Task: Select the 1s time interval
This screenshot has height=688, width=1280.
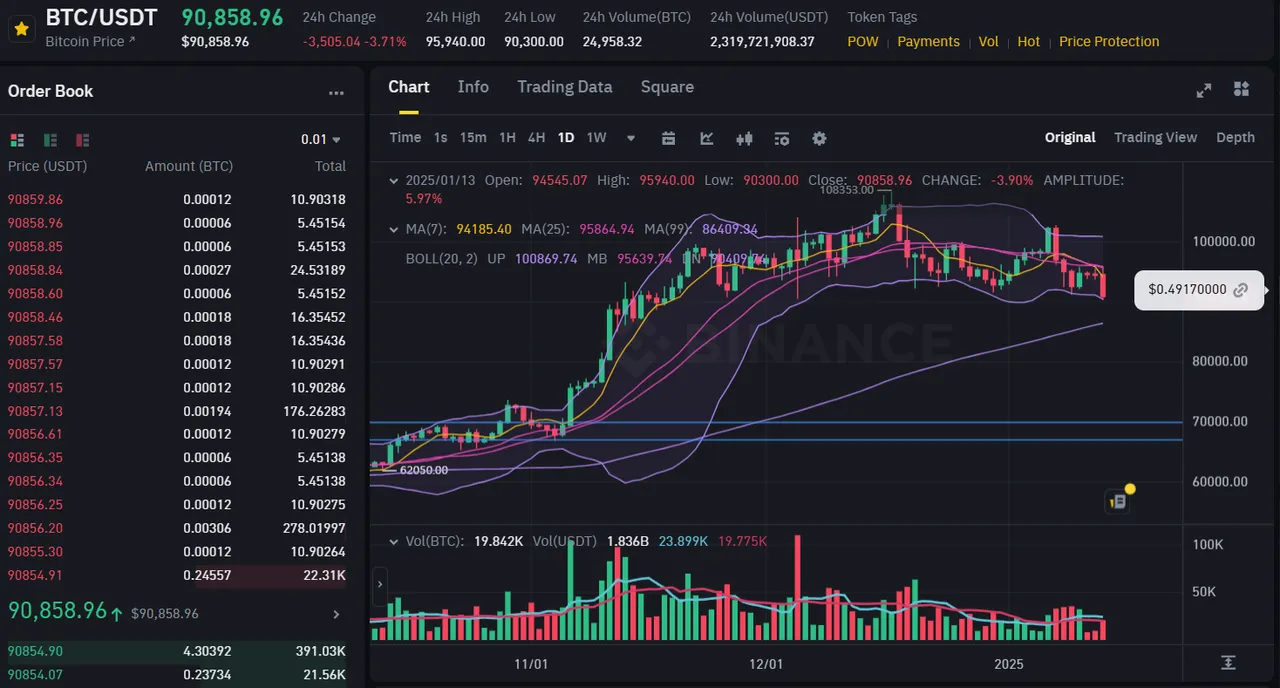Action: pyautogui.click(x=441, y=138)
